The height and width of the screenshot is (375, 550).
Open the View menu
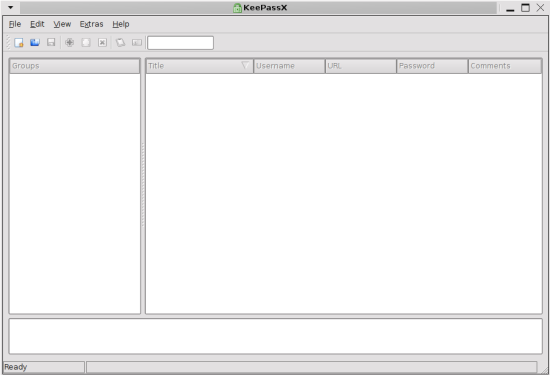(62, 24)
